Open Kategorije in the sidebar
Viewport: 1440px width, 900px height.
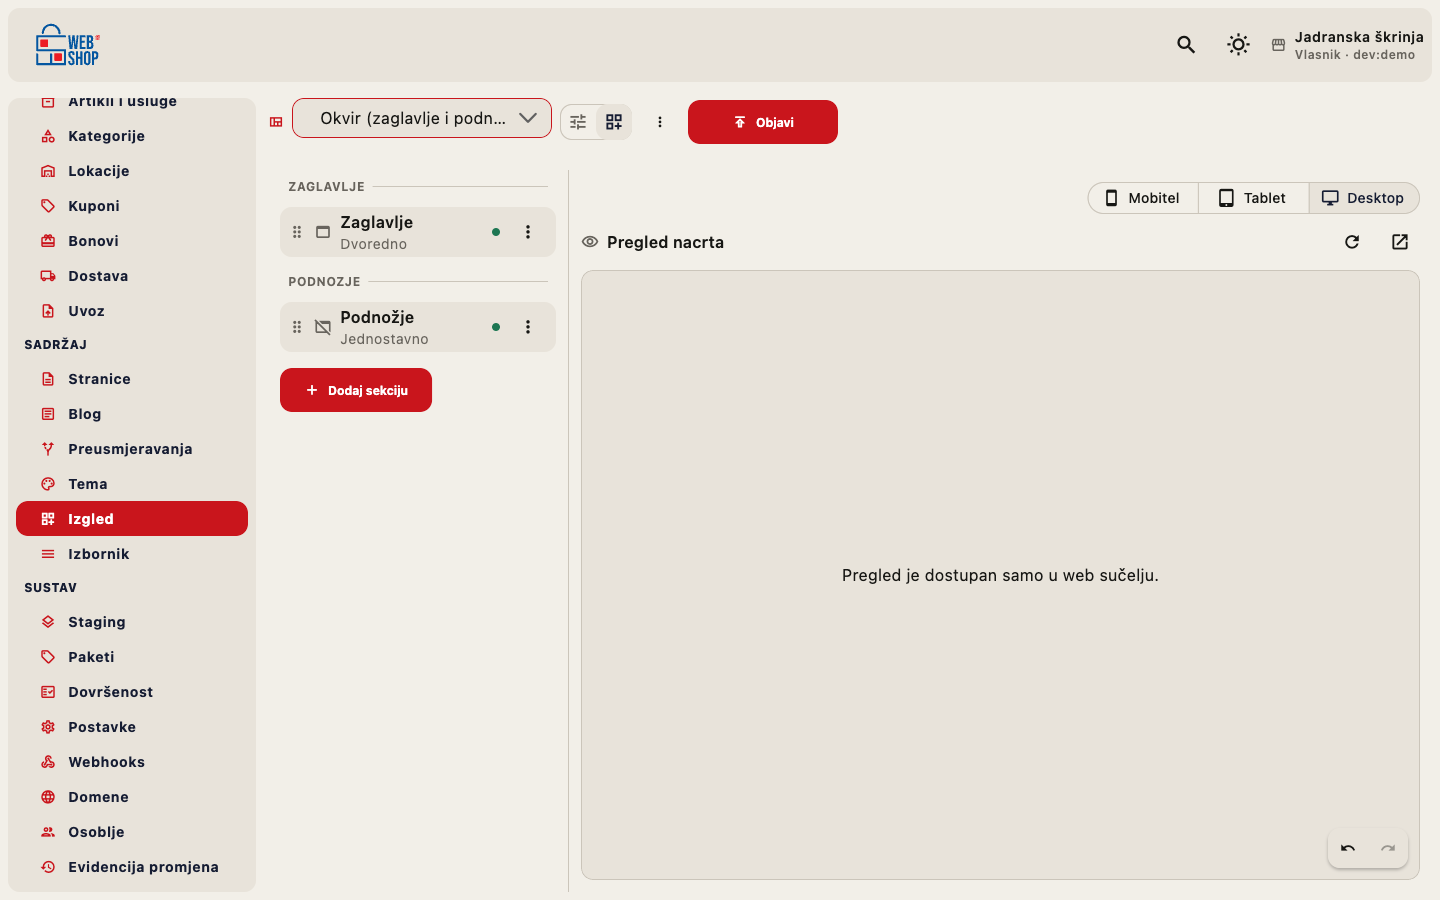point(132,136)
